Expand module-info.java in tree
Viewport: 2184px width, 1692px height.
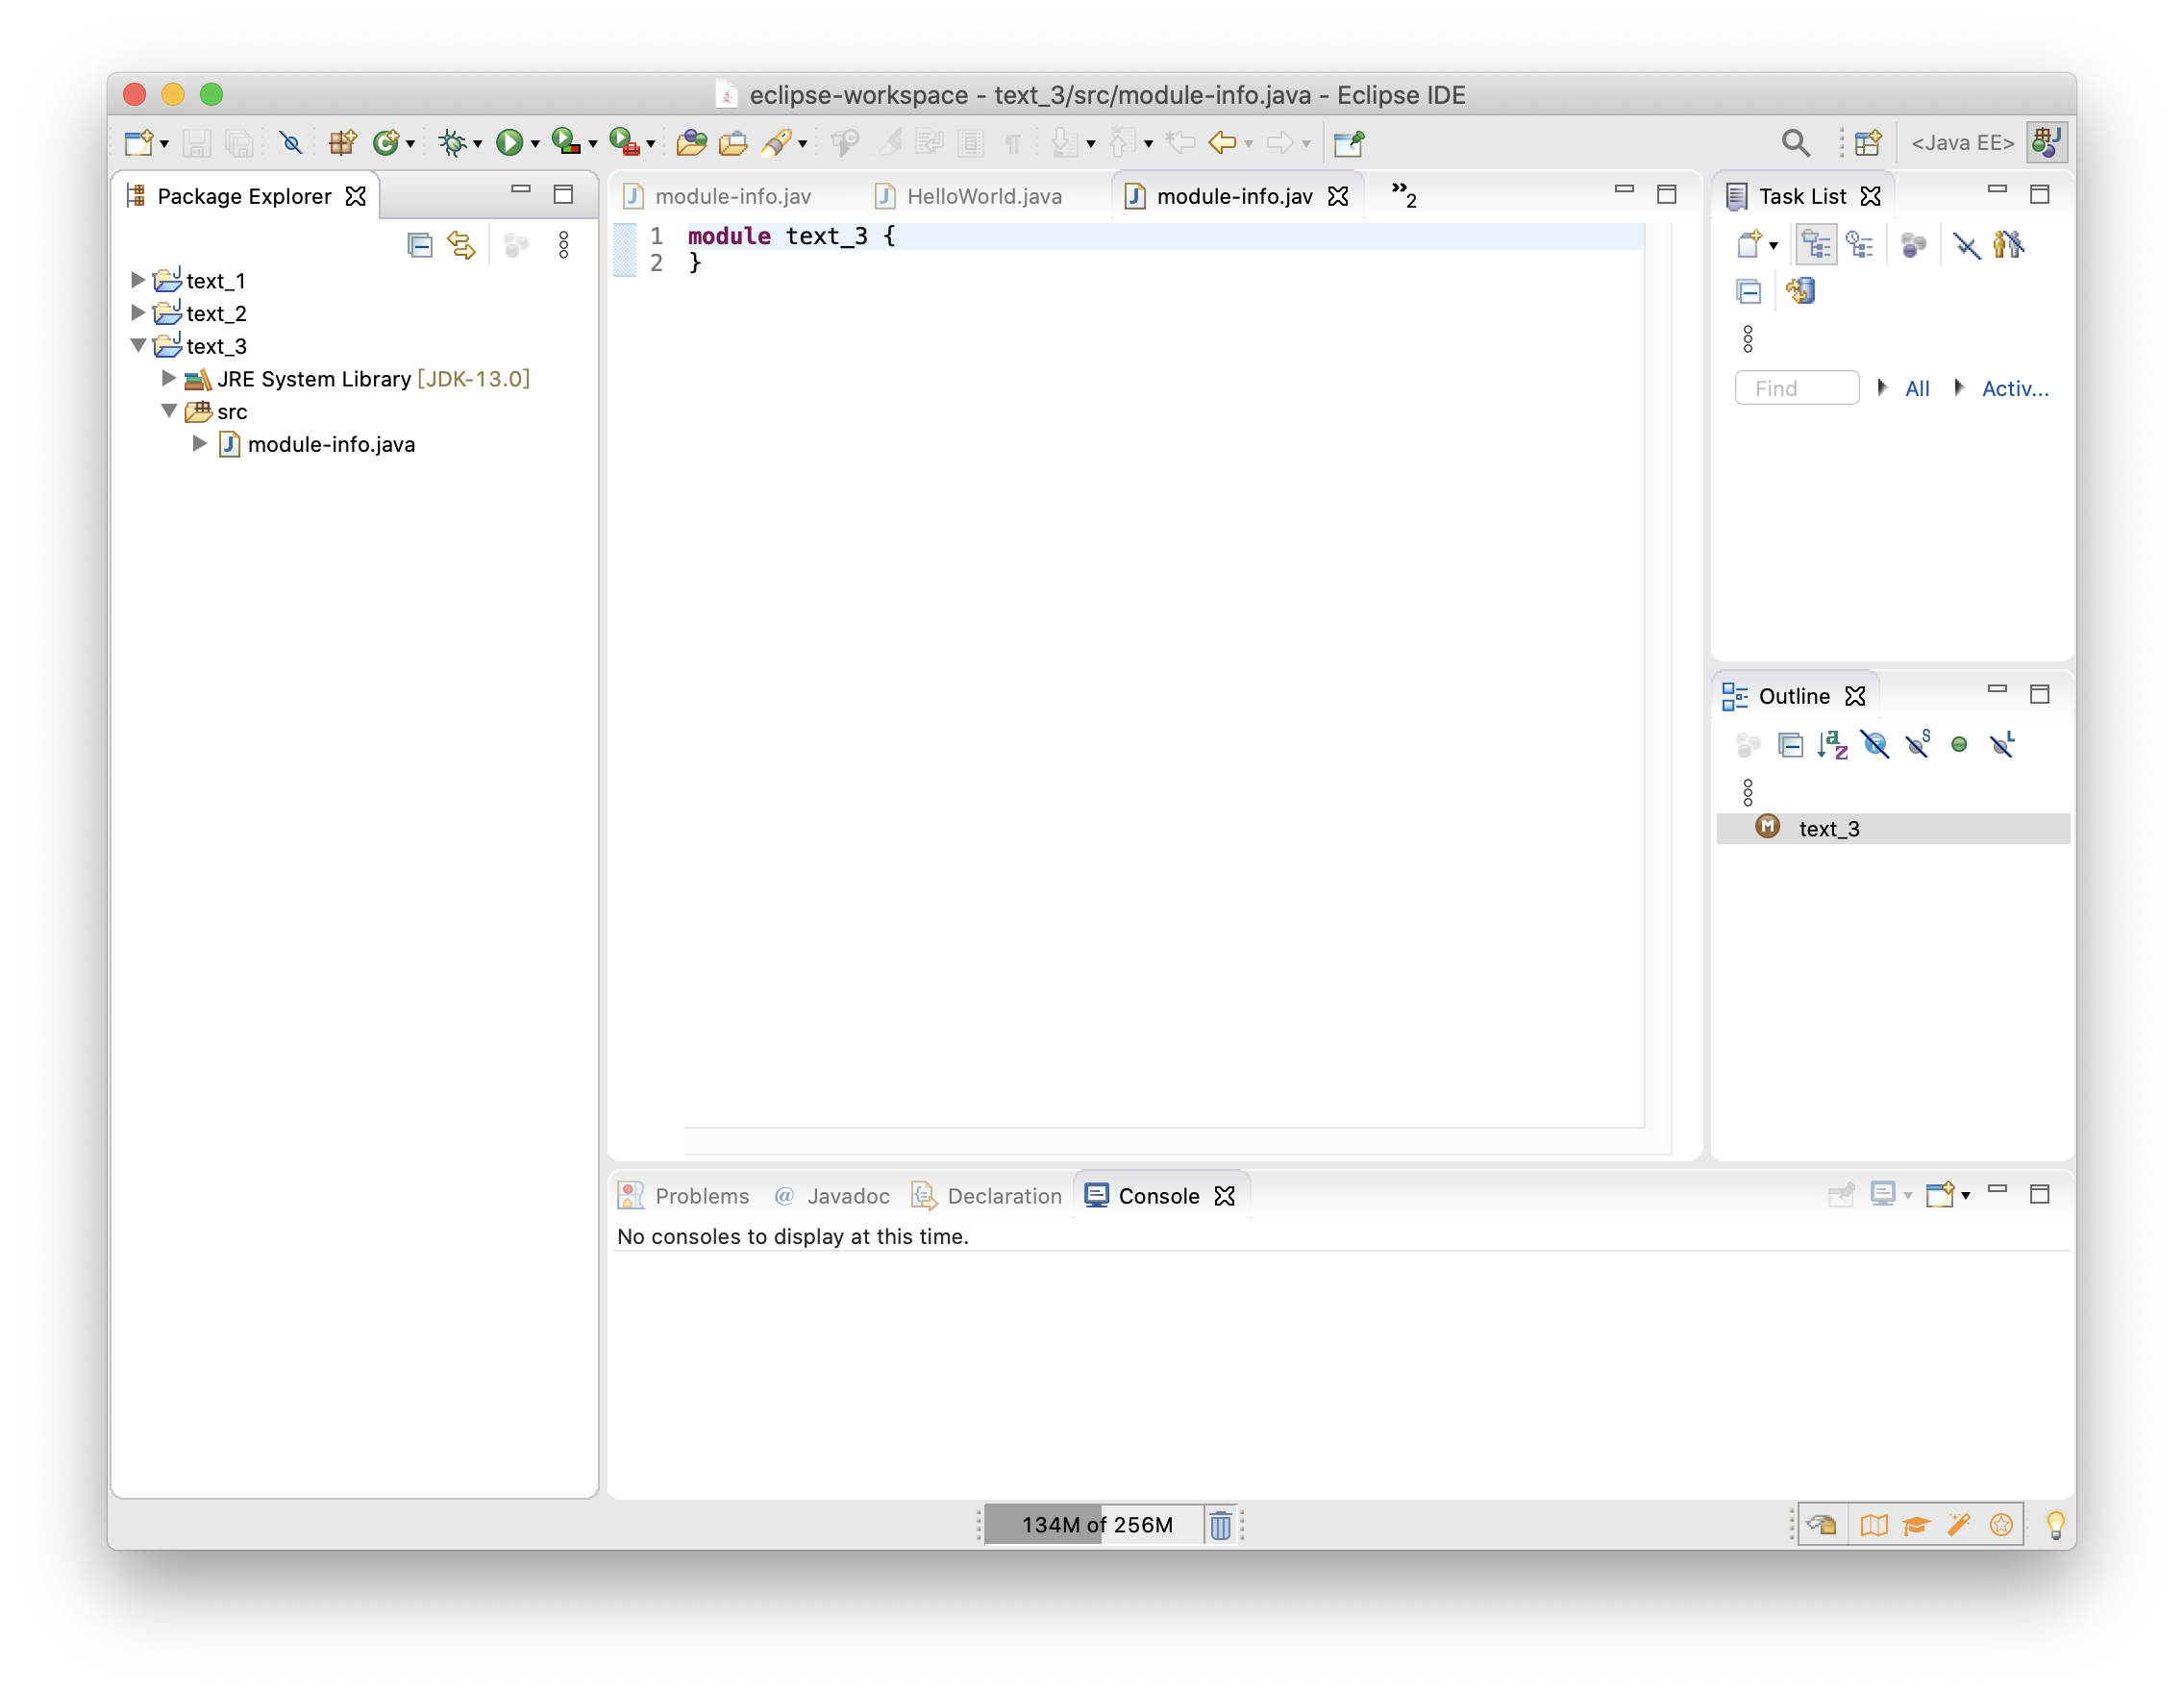[x=200, y=444]
